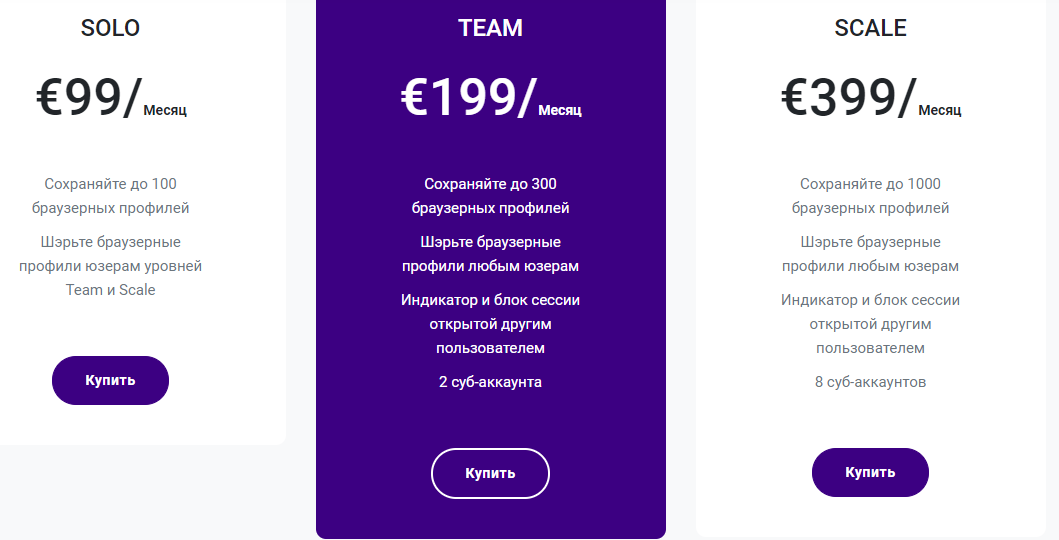Click the 'Team и Scale' sharing text in SOLO
The height and width of the screenshot is (540, 1059).
(110, 290)
